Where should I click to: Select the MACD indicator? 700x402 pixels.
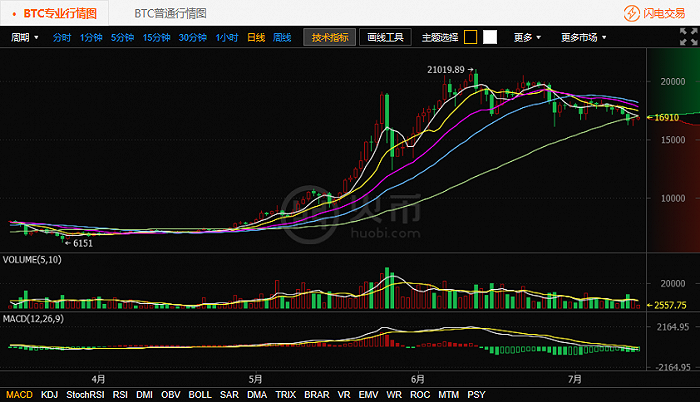coord(19,395)
